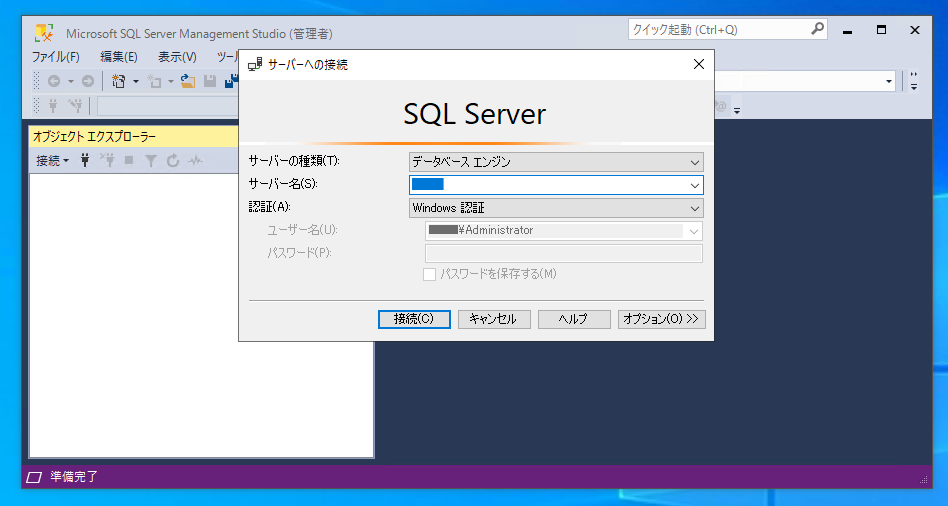This screenshot has height=506, width=948.
Task: Click the Save All icon in toolbar
Action: [x=231, y=81]
